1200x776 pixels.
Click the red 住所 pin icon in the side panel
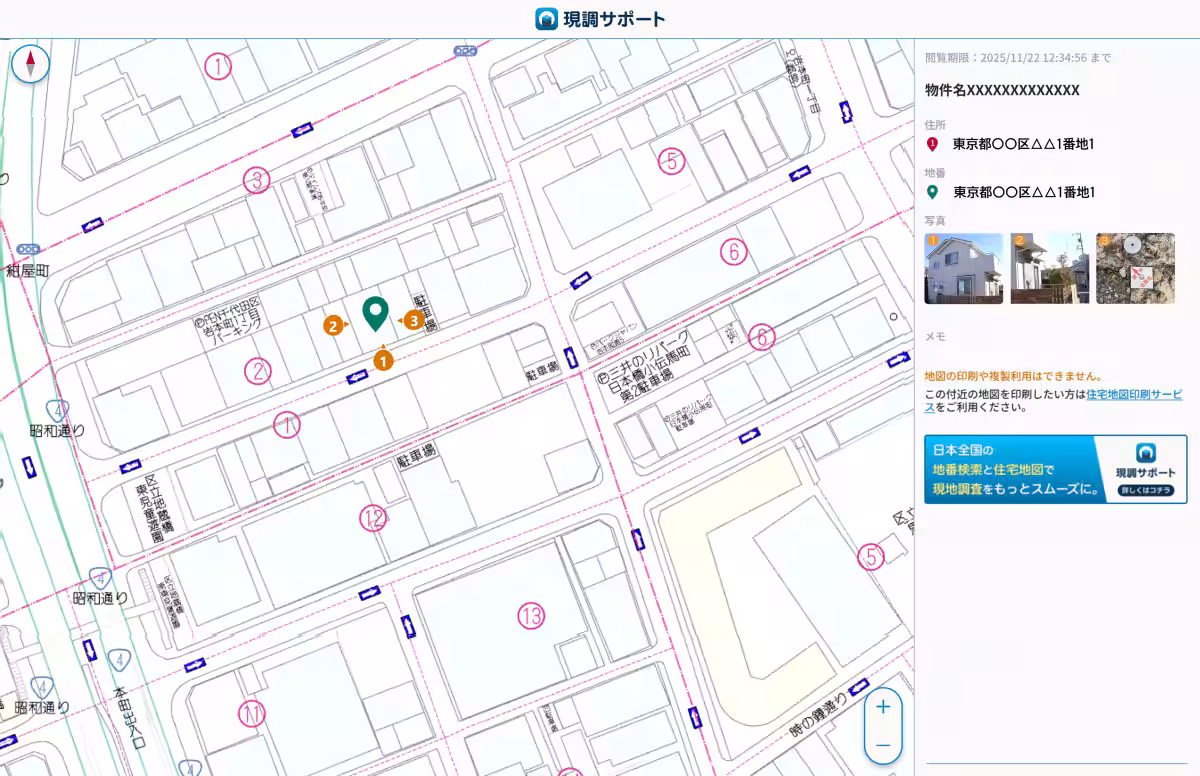[x=932, y=144]
